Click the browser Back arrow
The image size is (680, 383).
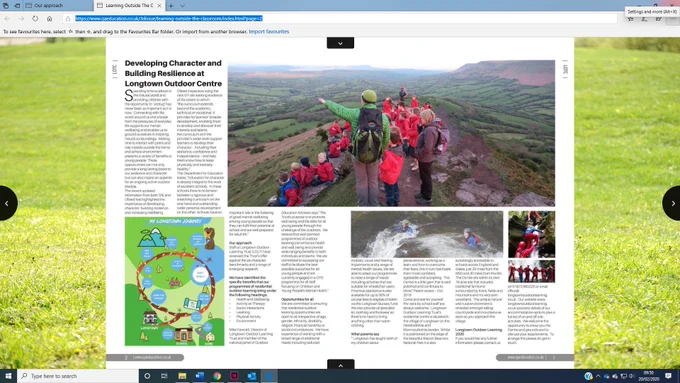pos(7,19)
